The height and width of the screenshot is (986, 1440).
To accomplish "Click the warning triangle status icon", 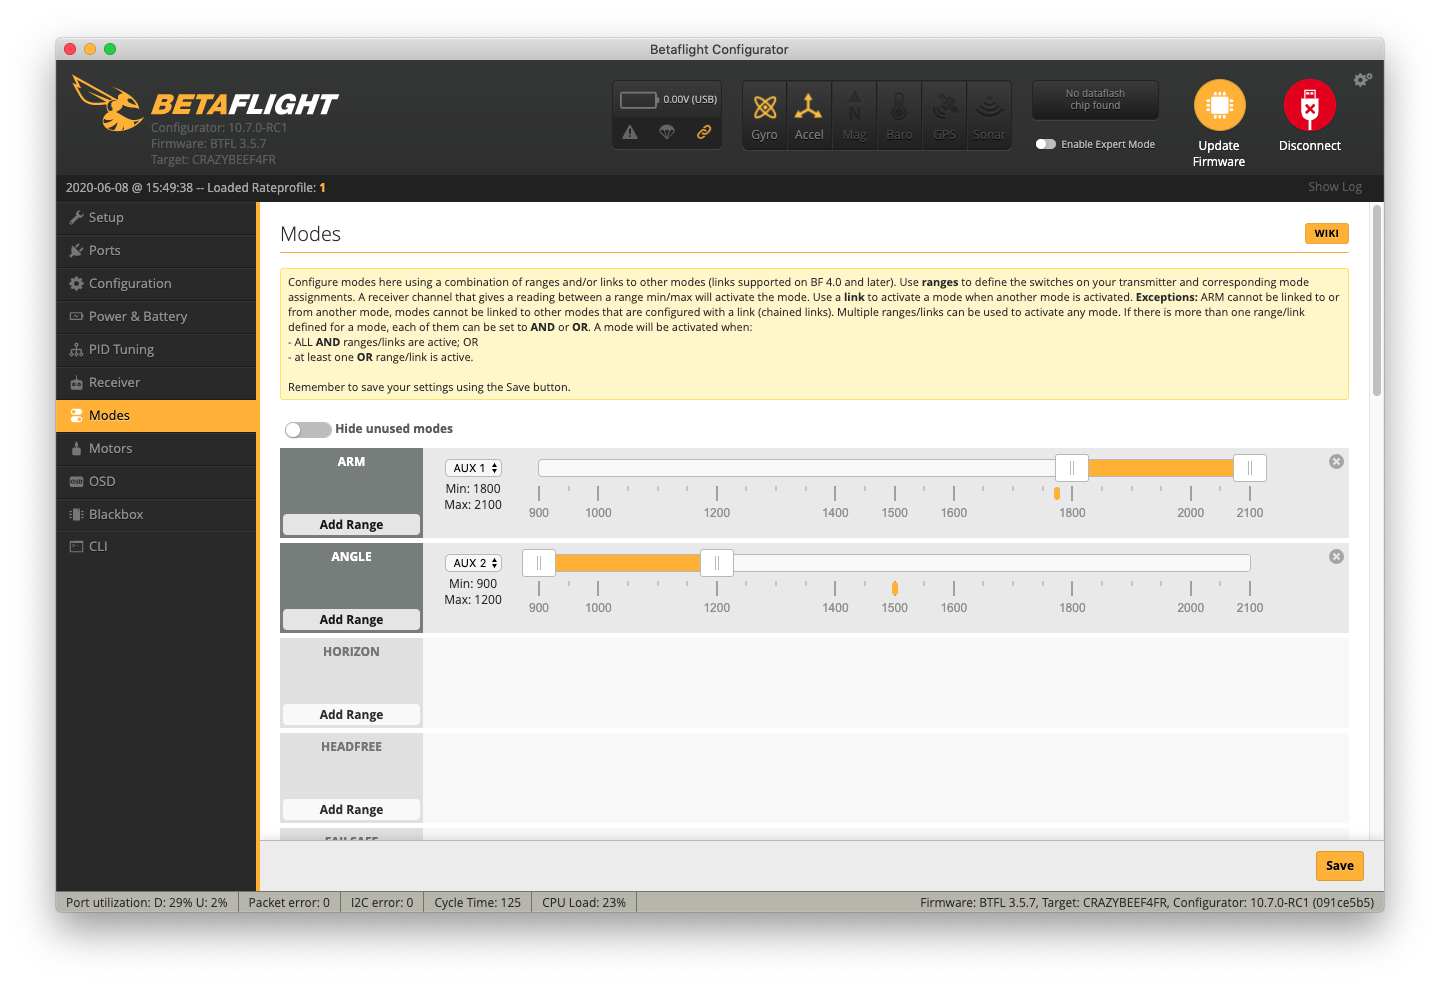I will click(x=630, y=132).
